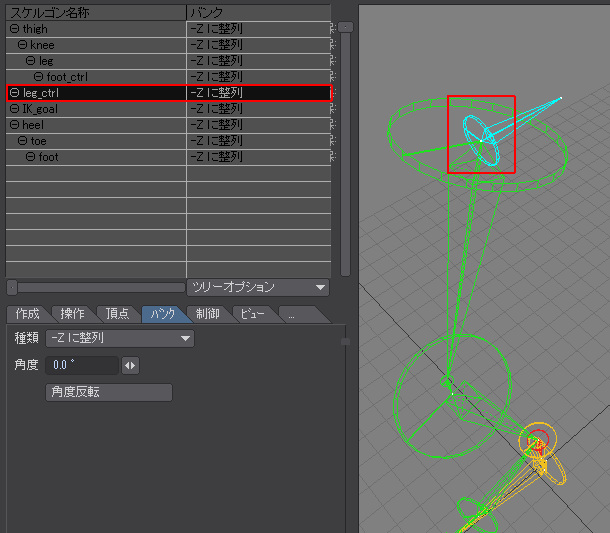
Task: Collapse the heel tree node
Action: pyautogui.click(x=14, y=124)
